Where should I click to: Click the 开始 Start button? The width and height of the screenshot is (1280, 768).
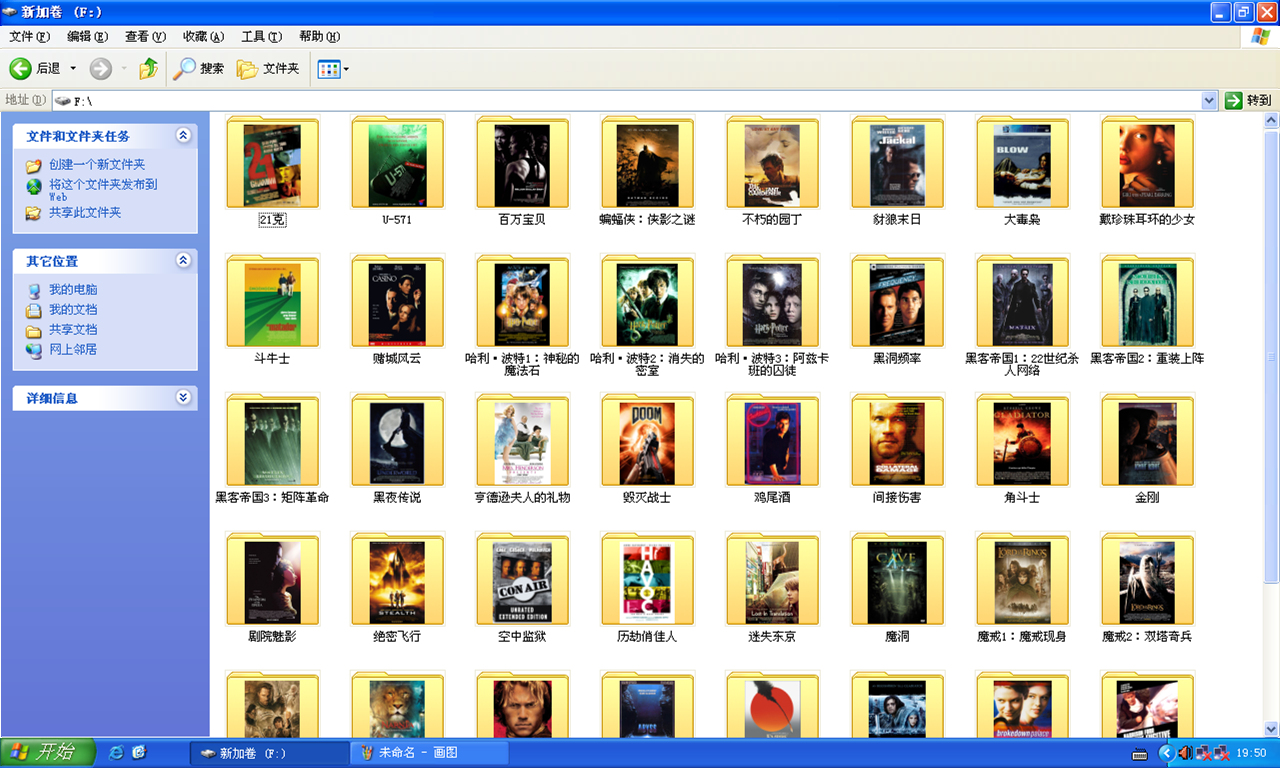[48, 753]
